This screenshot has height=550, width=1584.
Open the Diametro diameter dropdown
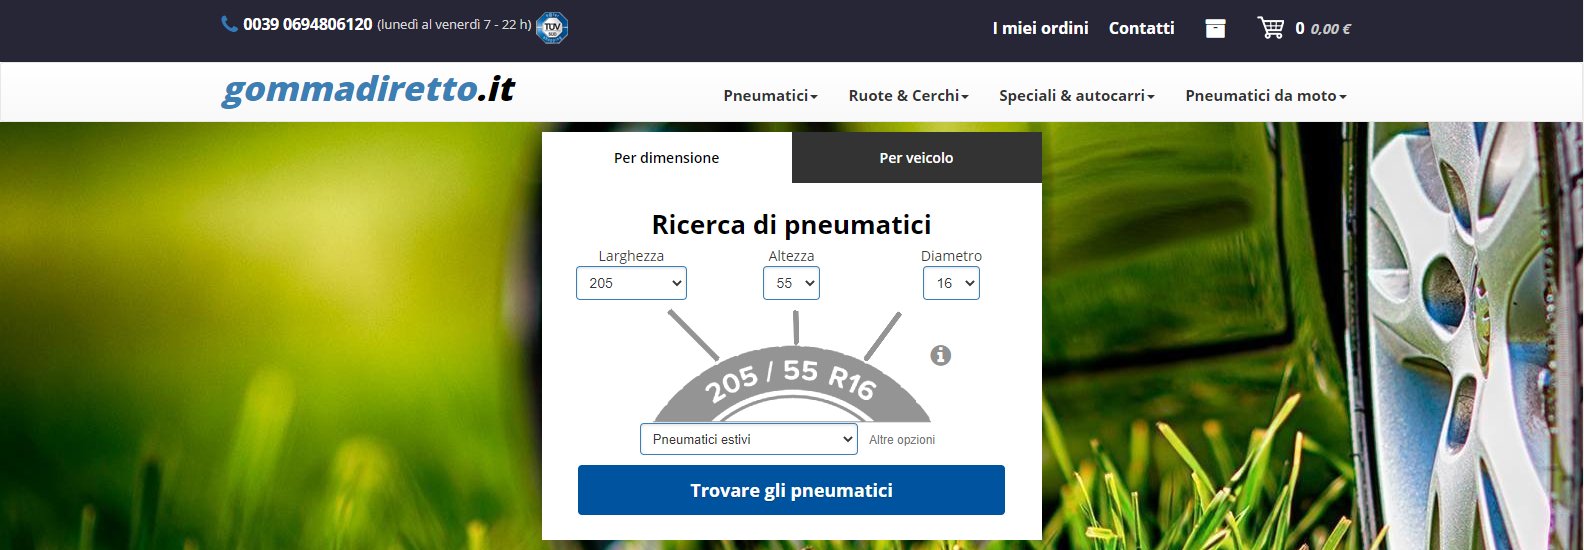[951, 283]
